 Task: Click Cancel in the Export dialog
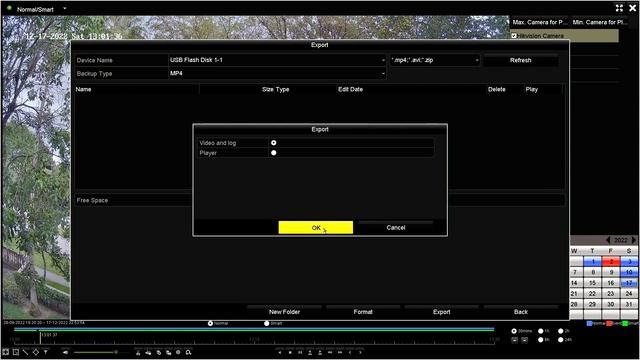(x=396, y=227)
